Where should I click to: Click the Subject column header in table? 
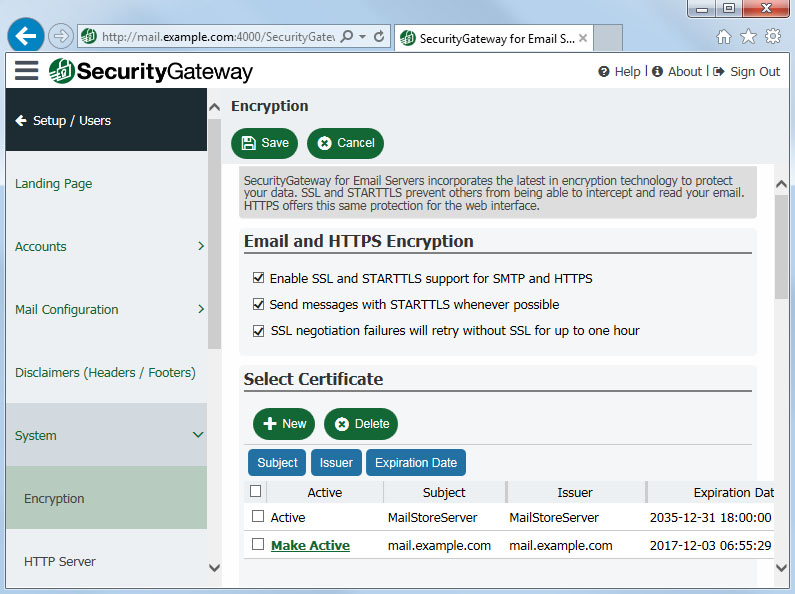tap(444, 492)
